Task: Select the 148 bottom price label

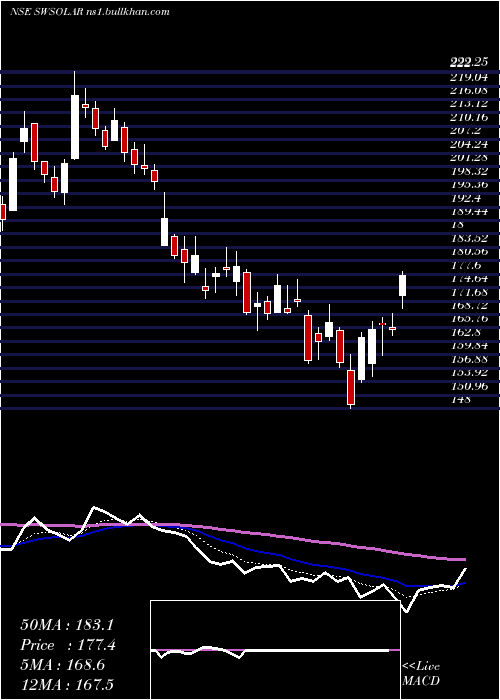Action: click(460, 399)
